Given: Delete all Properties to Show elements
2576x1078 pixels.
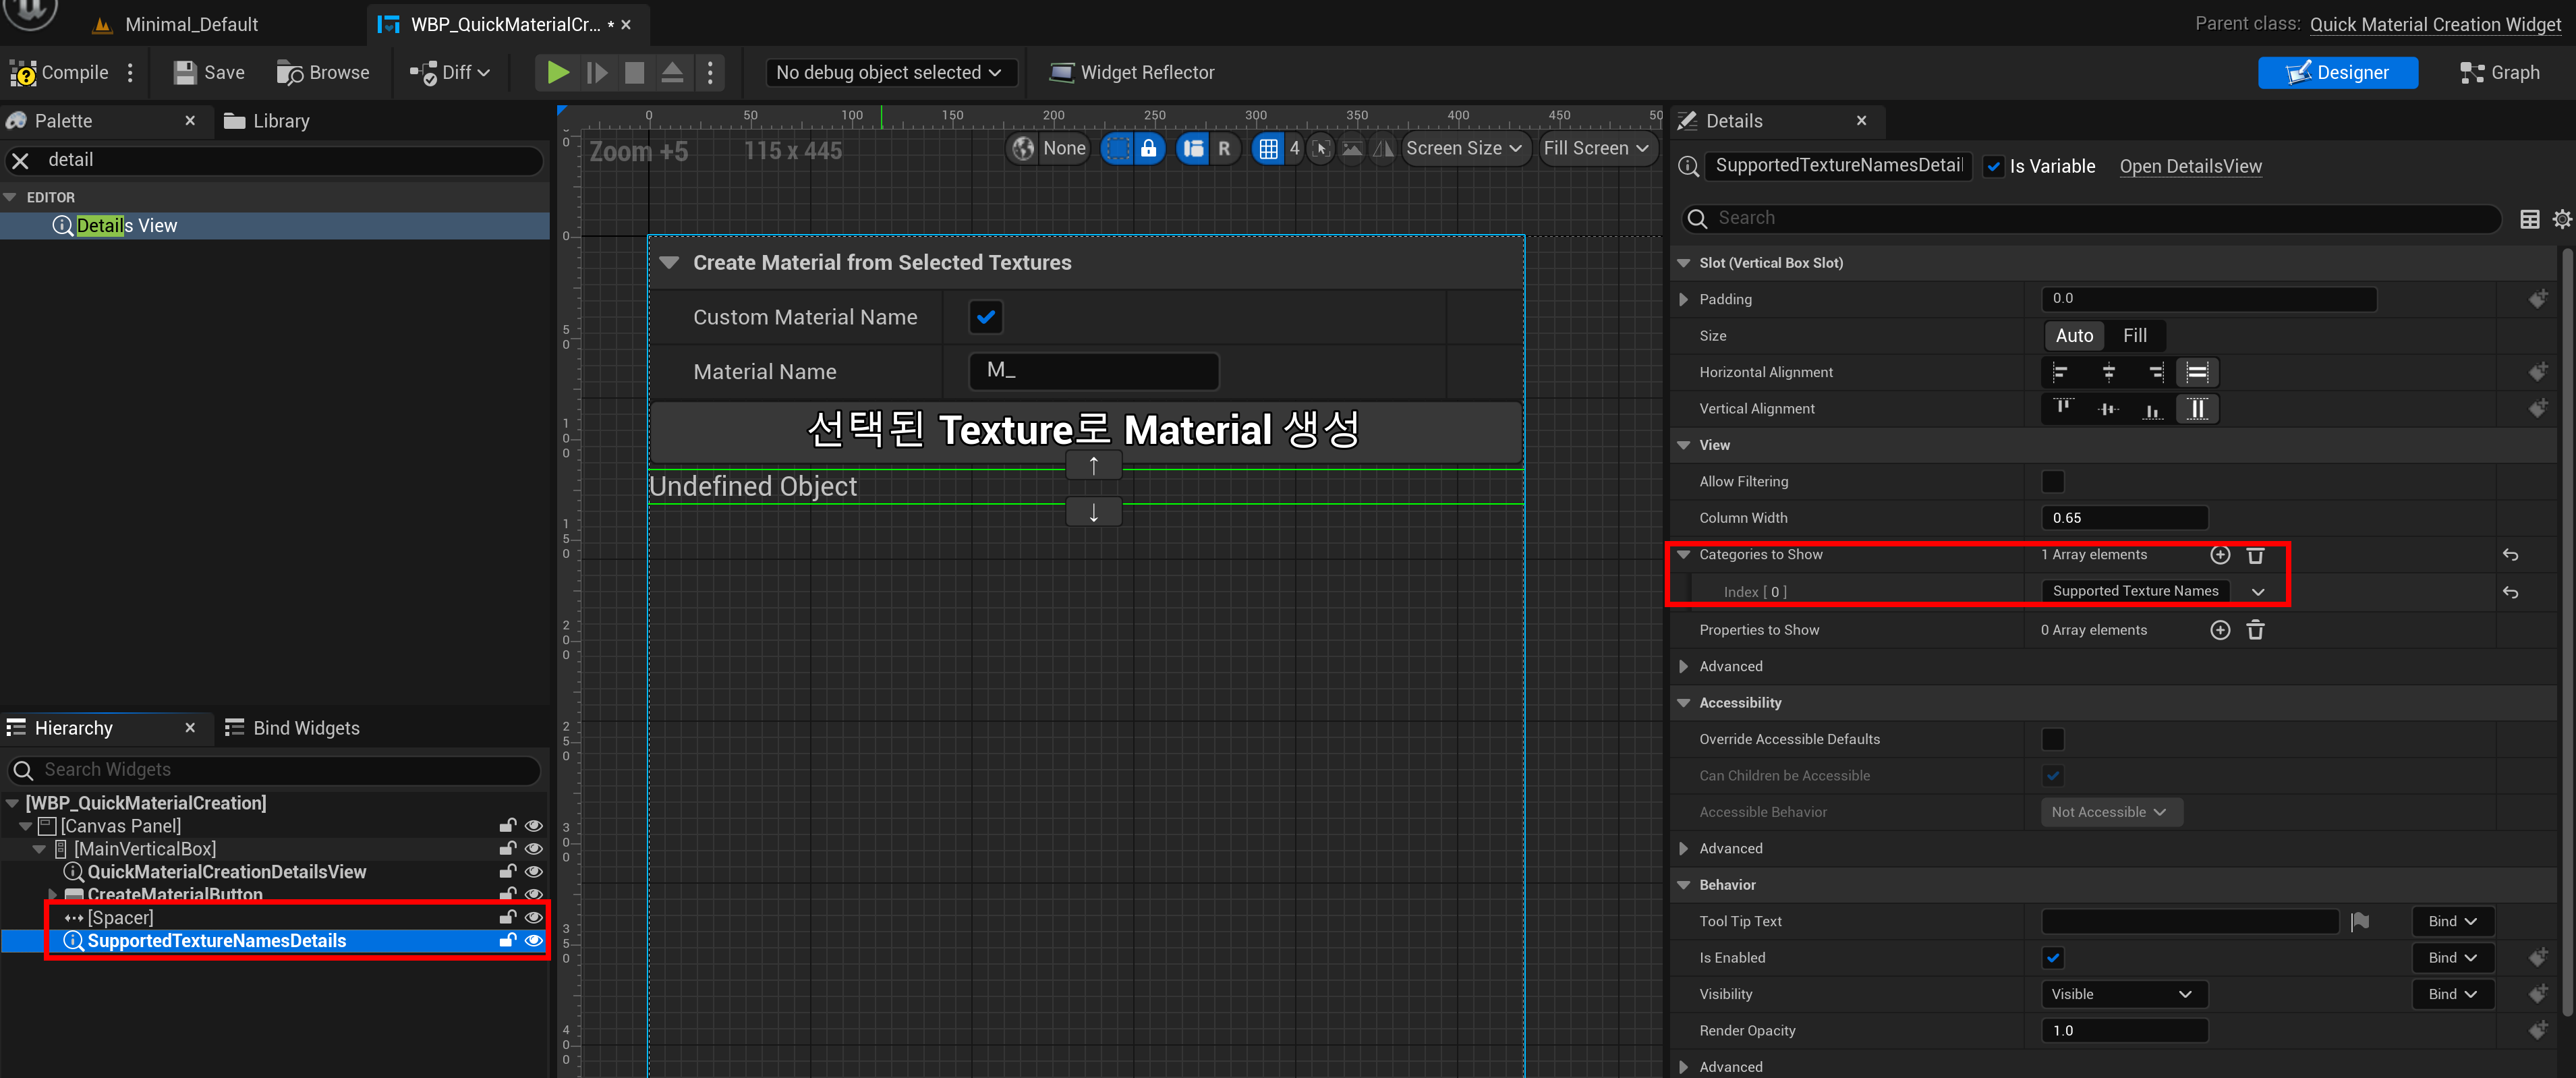Looking at the screenshot, I should pyautogui.click(x=2255, y=630).
